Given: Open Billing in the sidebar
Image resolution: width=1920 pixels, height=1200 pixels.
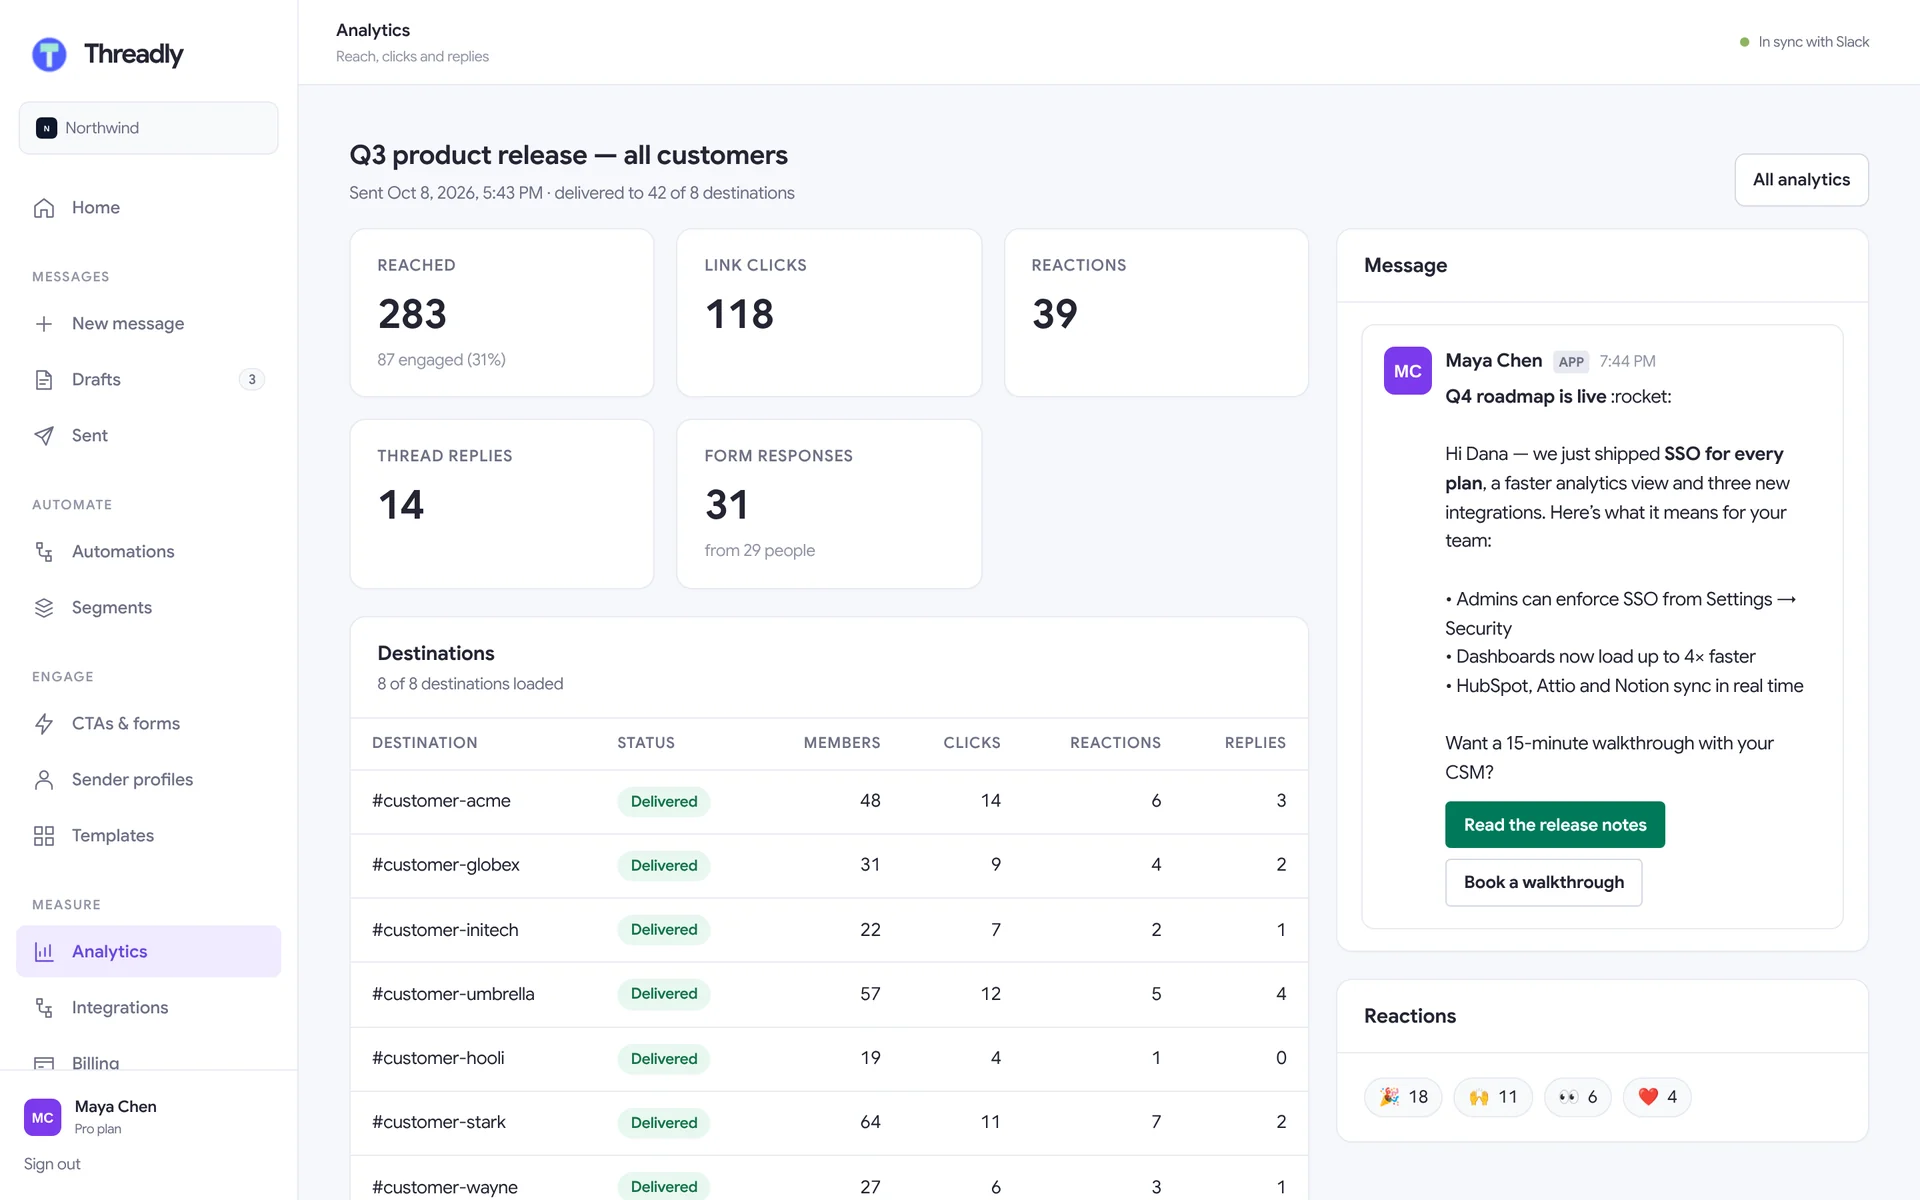Looking at the screenshot, I should 148,1062.
